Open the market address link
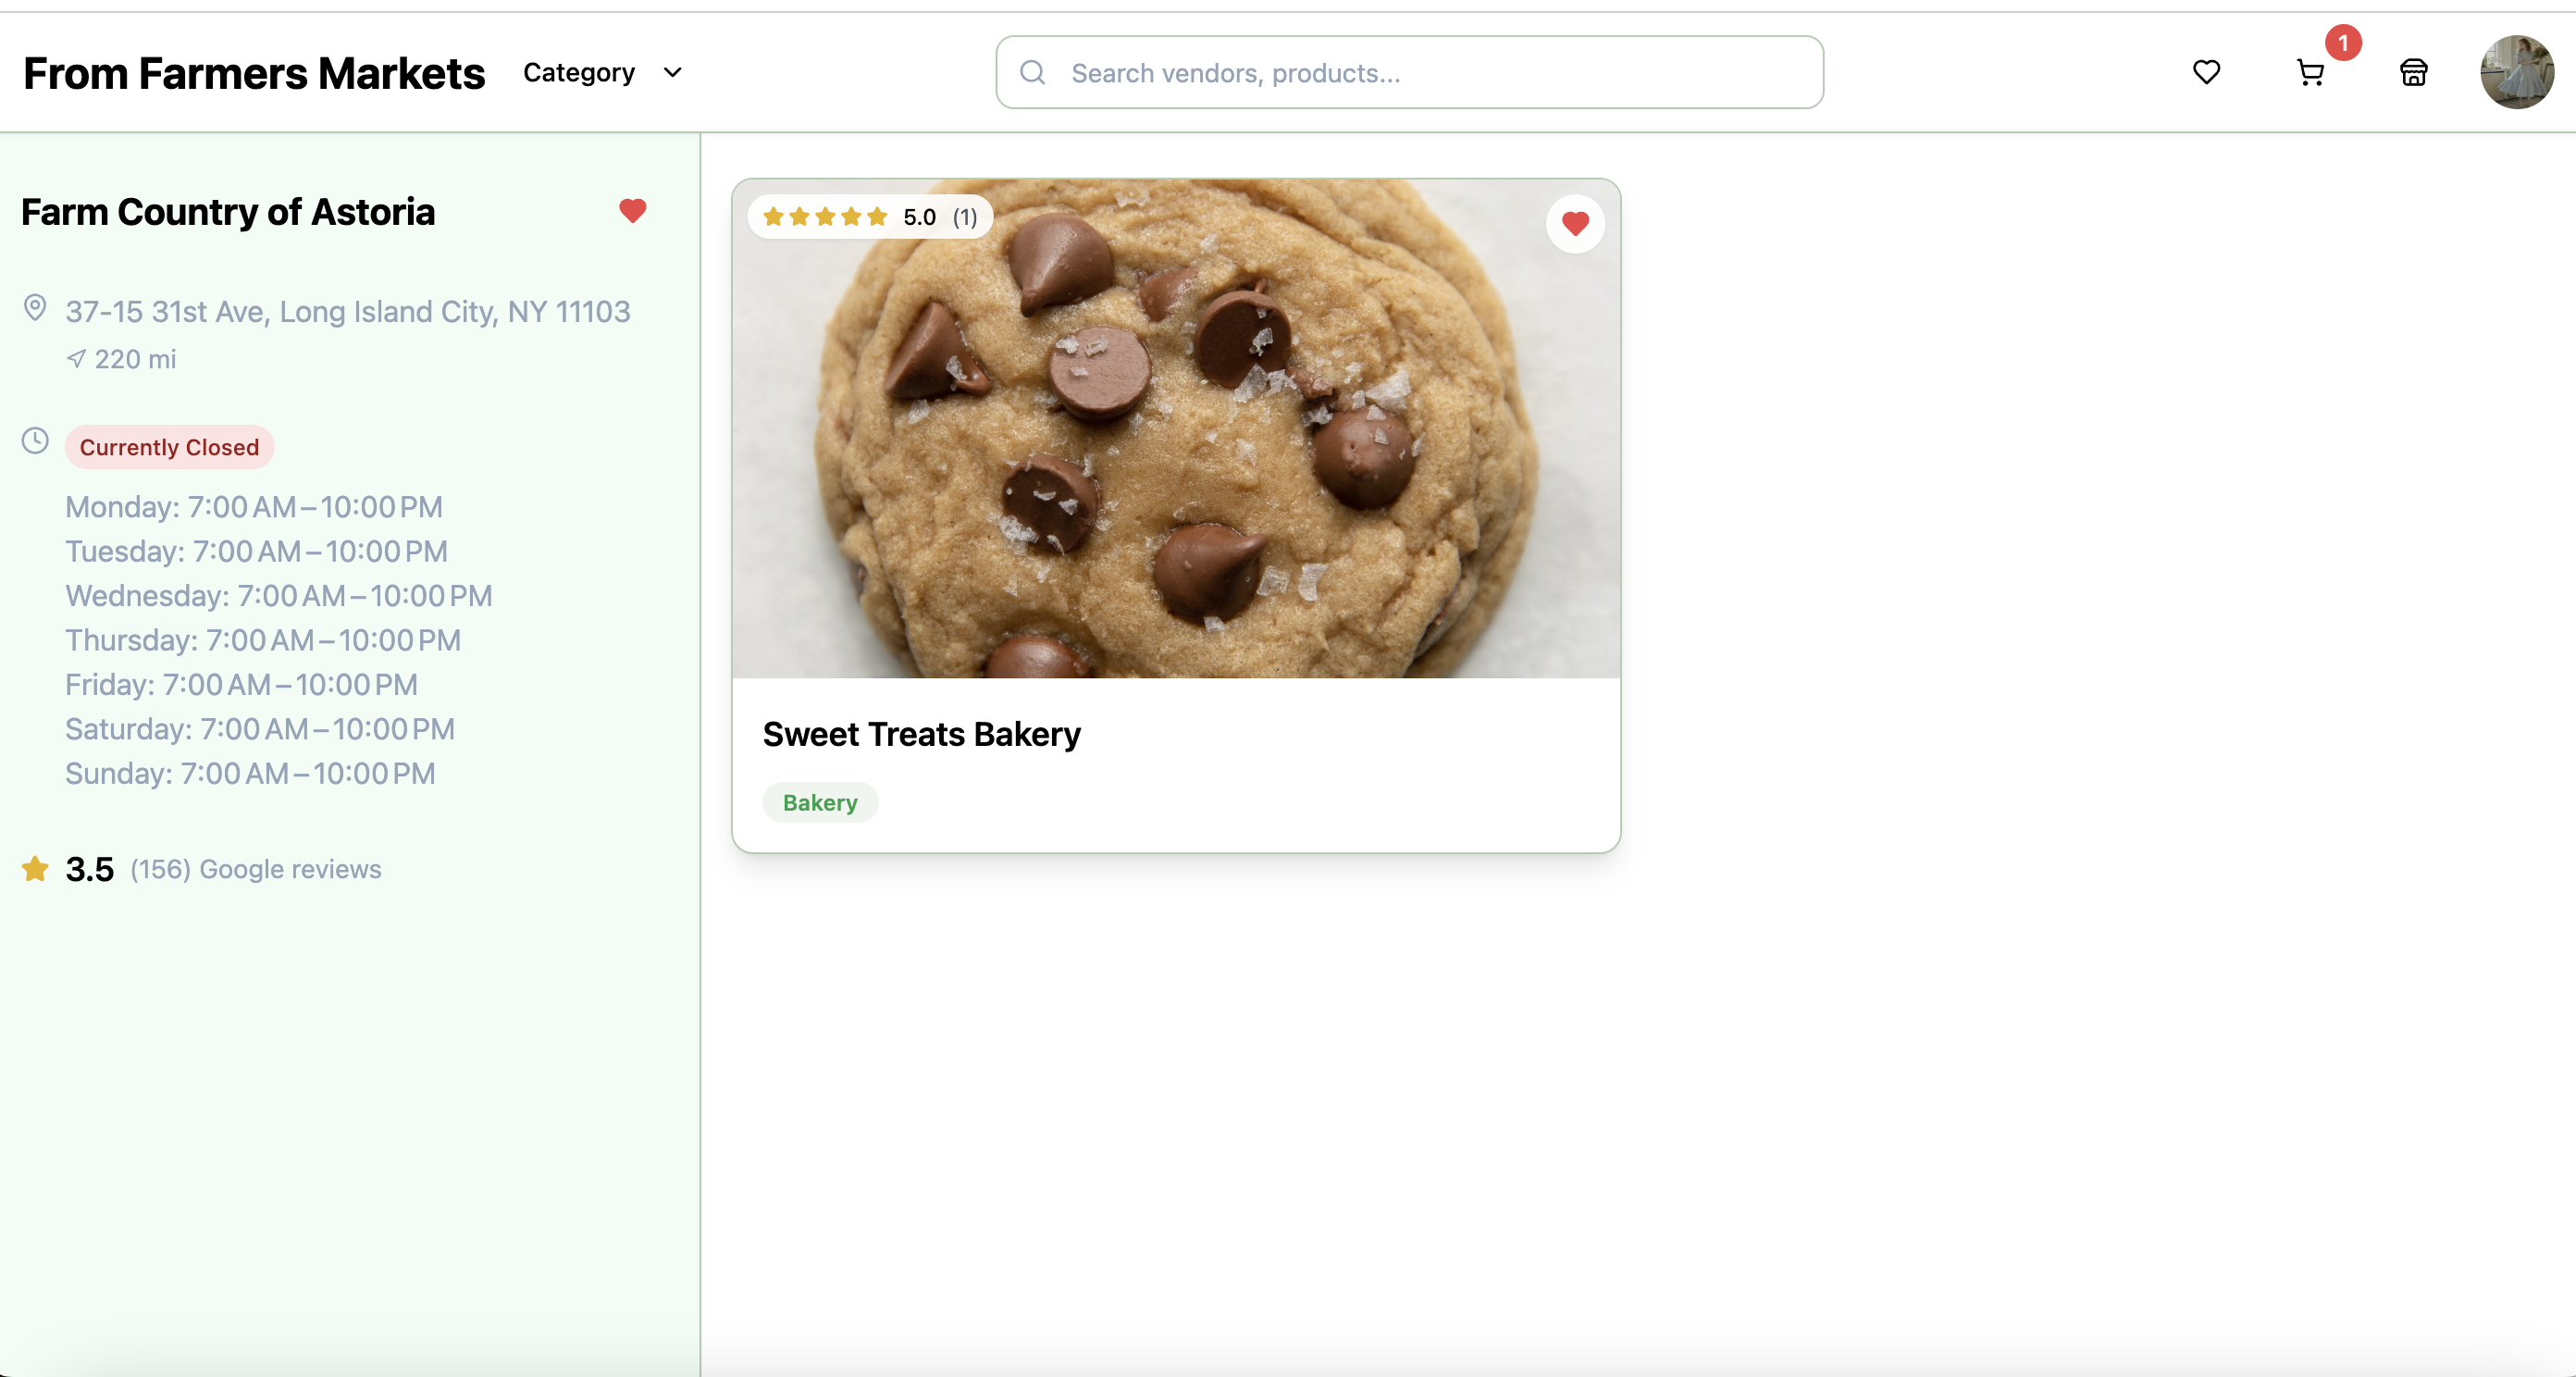The width and height of the screenshot is (2576, 1377). click(x=347, y=312)
